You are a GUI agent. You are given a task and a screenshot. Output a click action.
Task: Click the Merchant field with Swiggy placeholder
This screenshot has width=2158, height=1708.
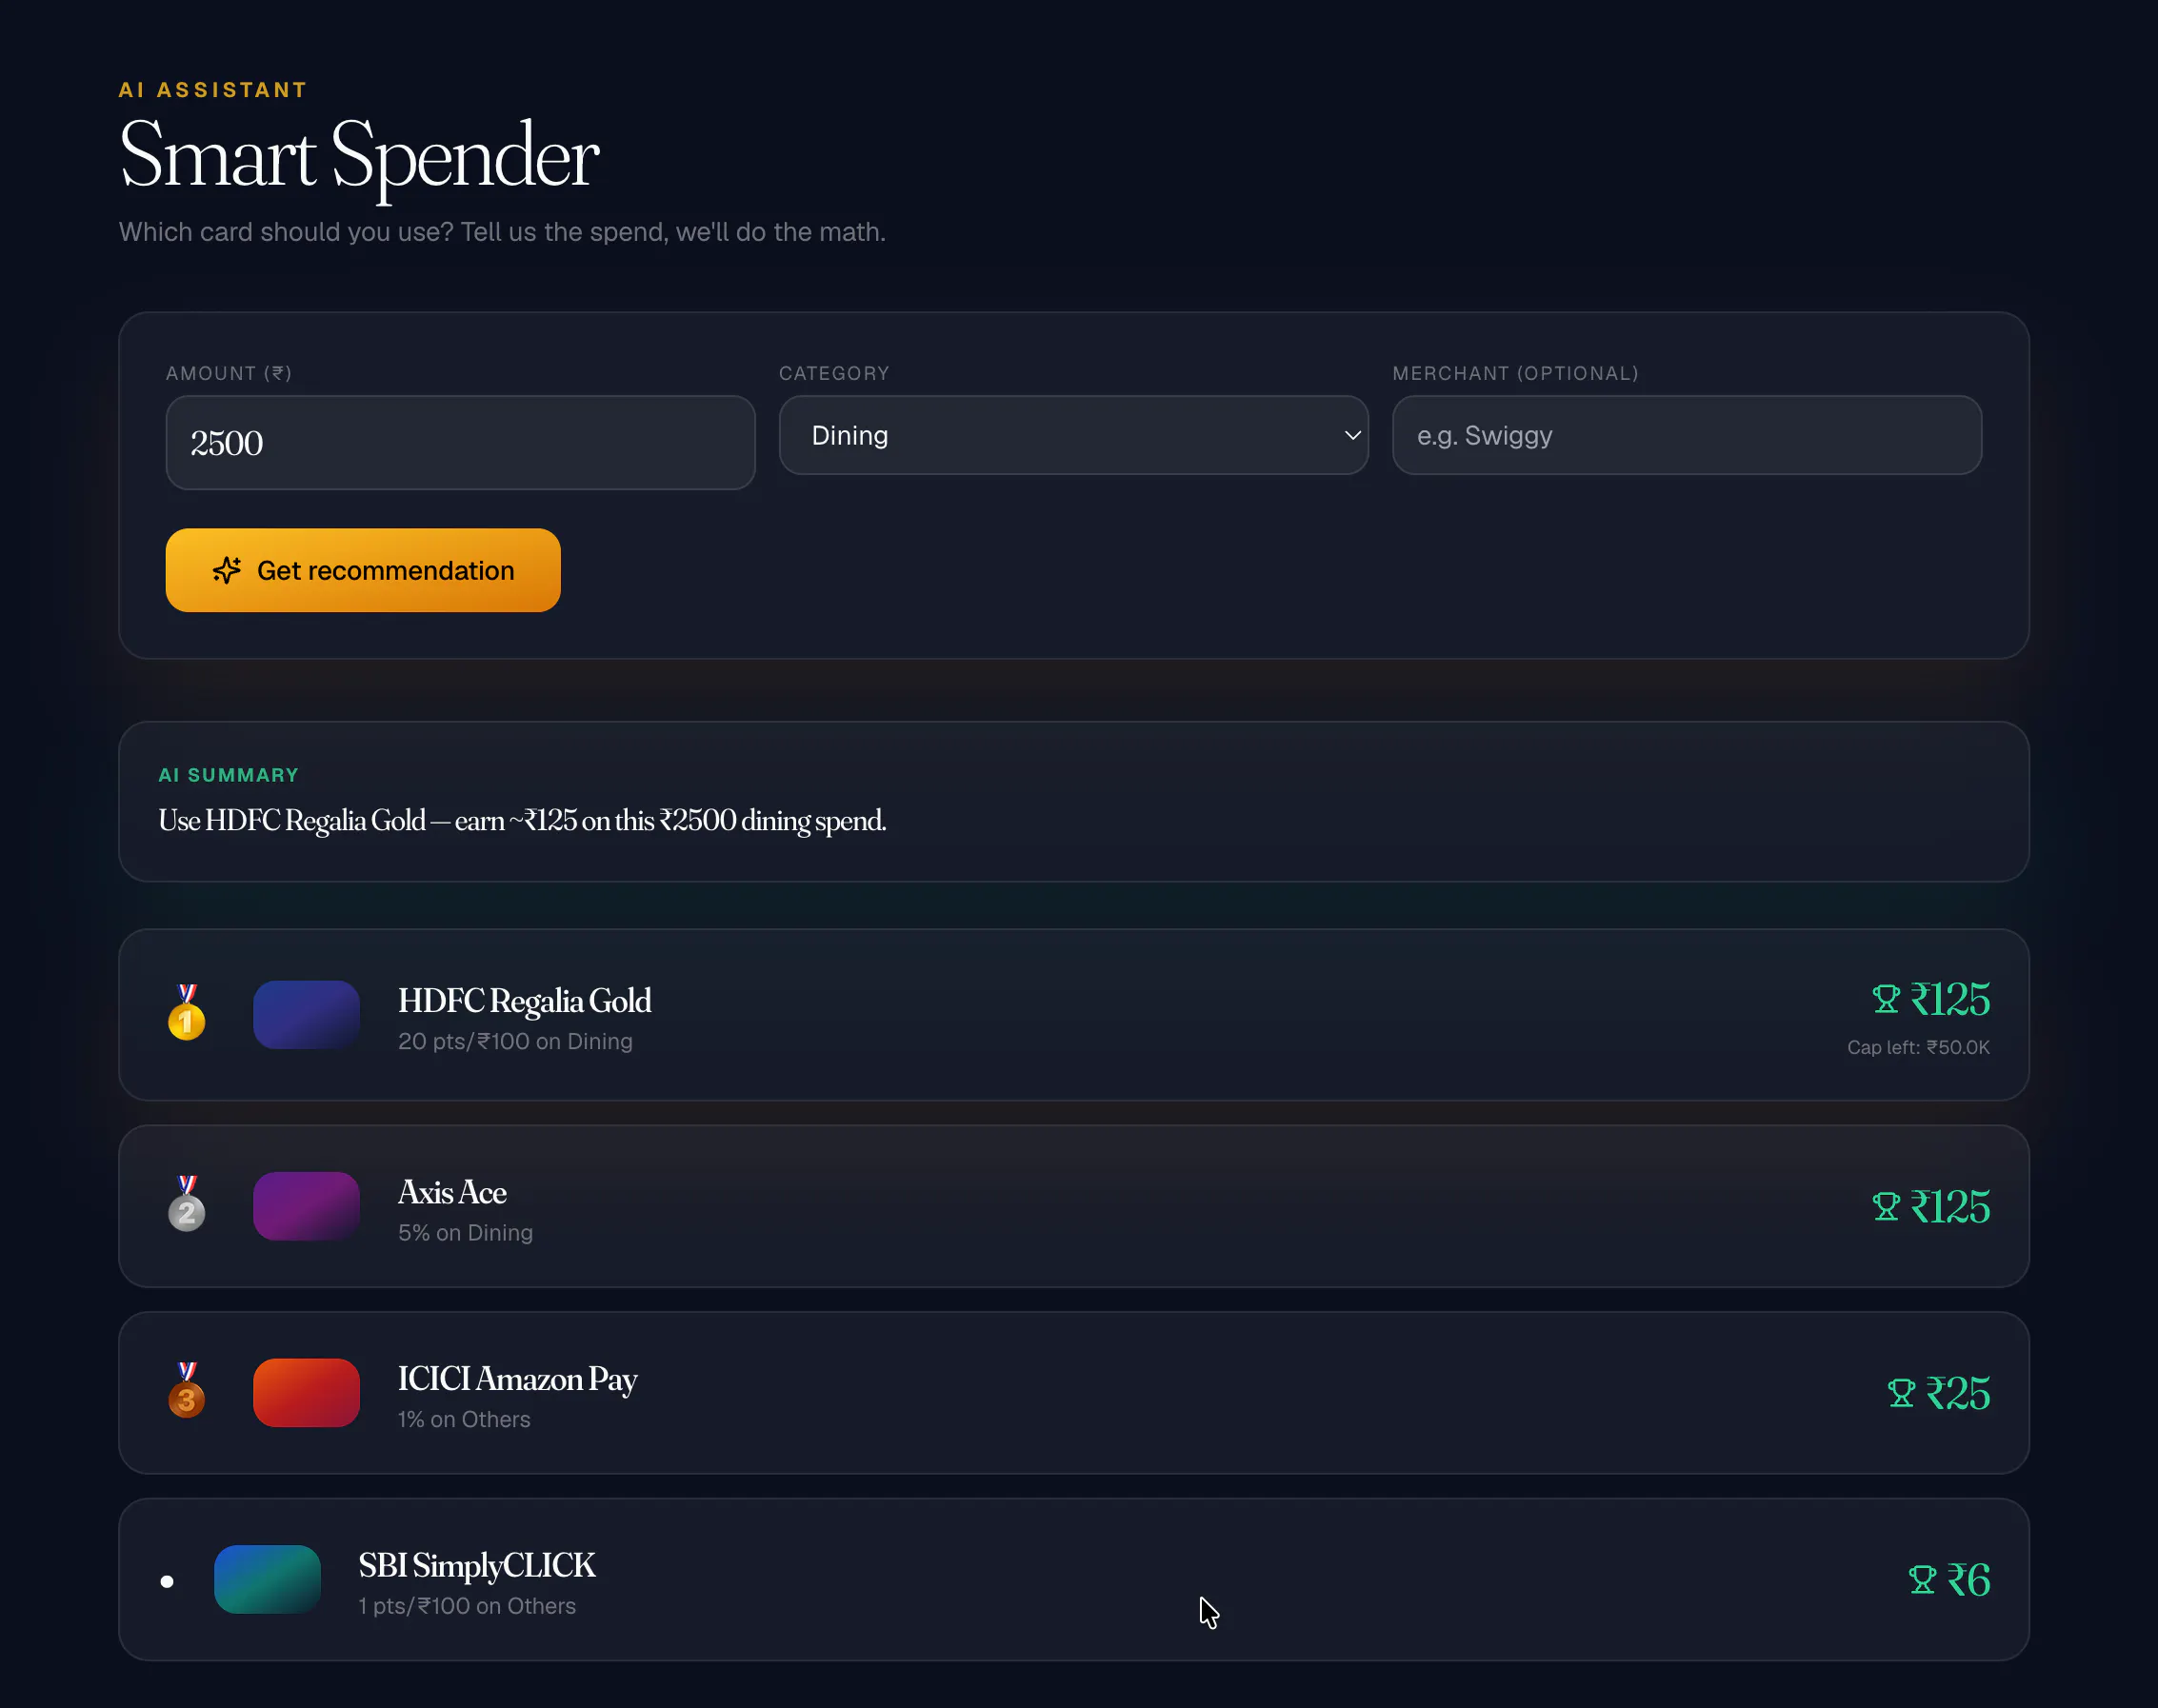point(1687,435)
